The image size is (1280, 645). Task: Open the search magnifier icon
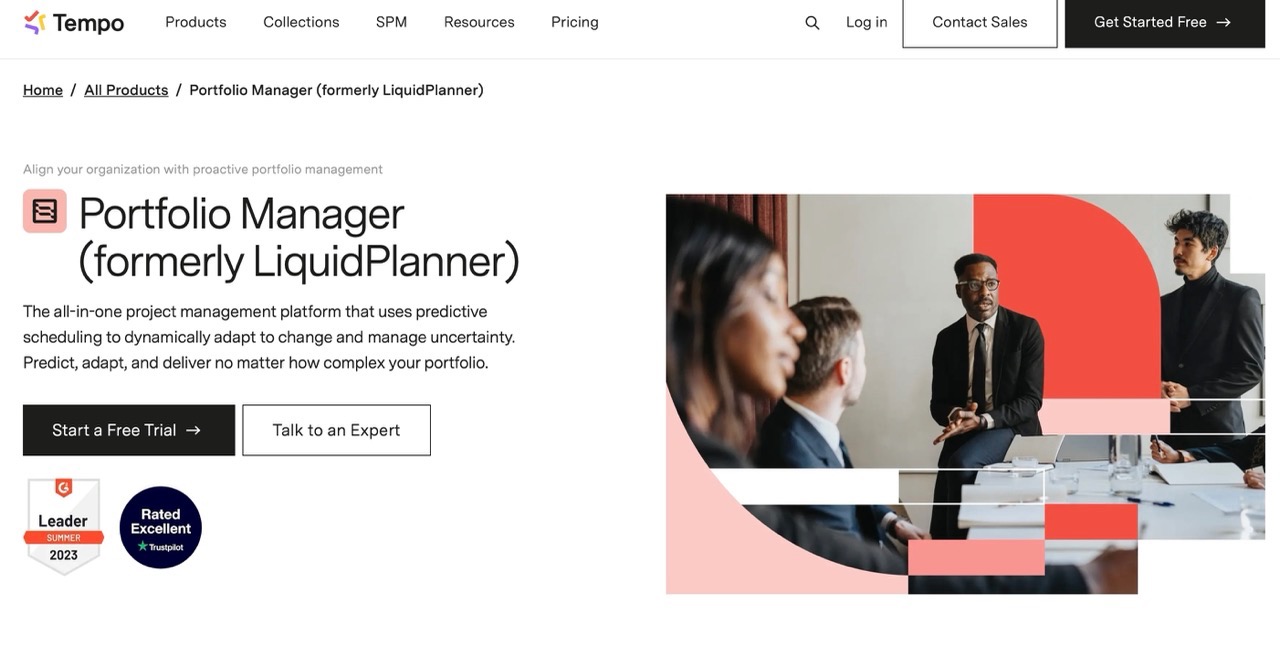(811, 21)
